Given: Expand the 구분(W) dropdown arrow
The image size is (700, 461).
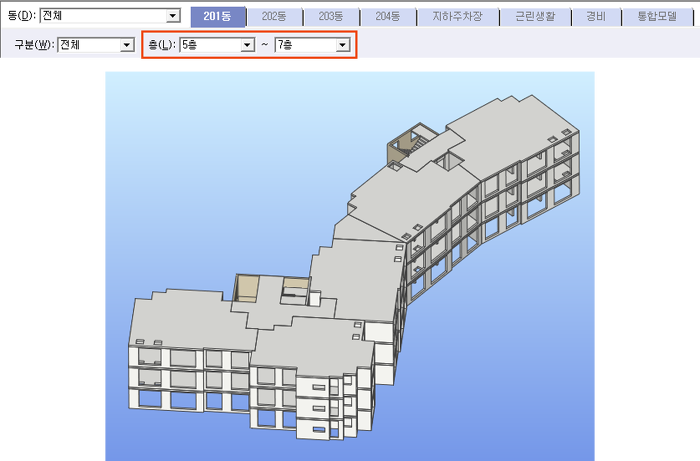Looking at the screenshot, I should coord(127,45).
